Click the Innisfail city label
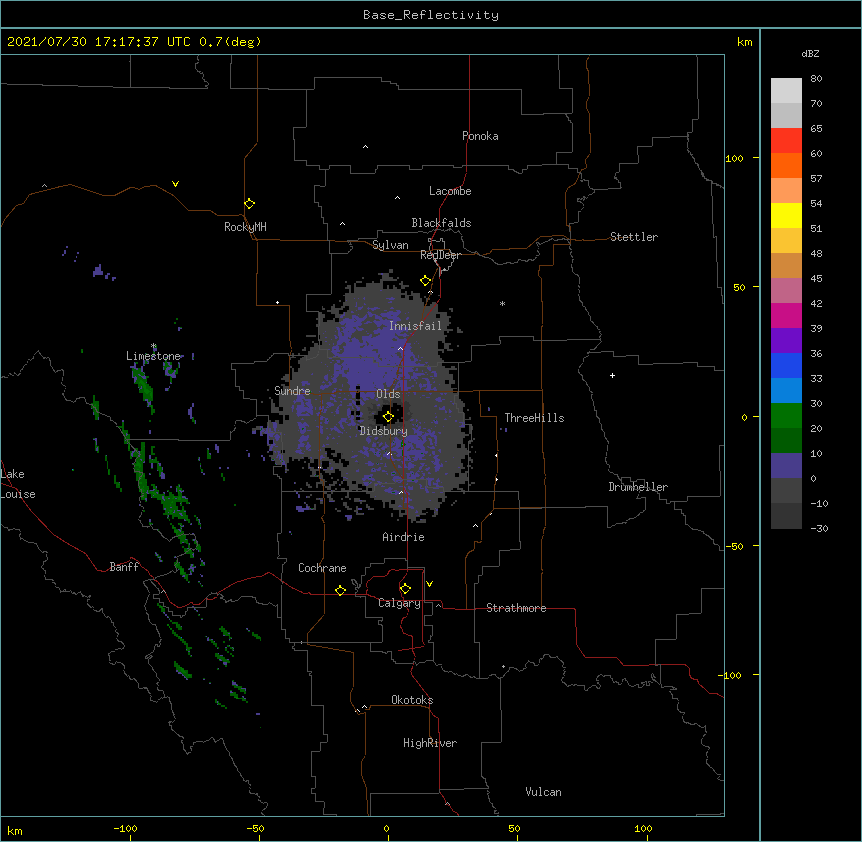Viewport: 862px width, 842px height. click(x=415, y=326)
